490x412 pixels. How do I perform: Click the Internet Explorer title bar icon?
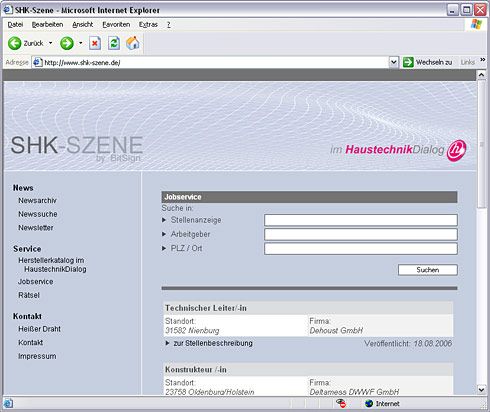point(8,10)
